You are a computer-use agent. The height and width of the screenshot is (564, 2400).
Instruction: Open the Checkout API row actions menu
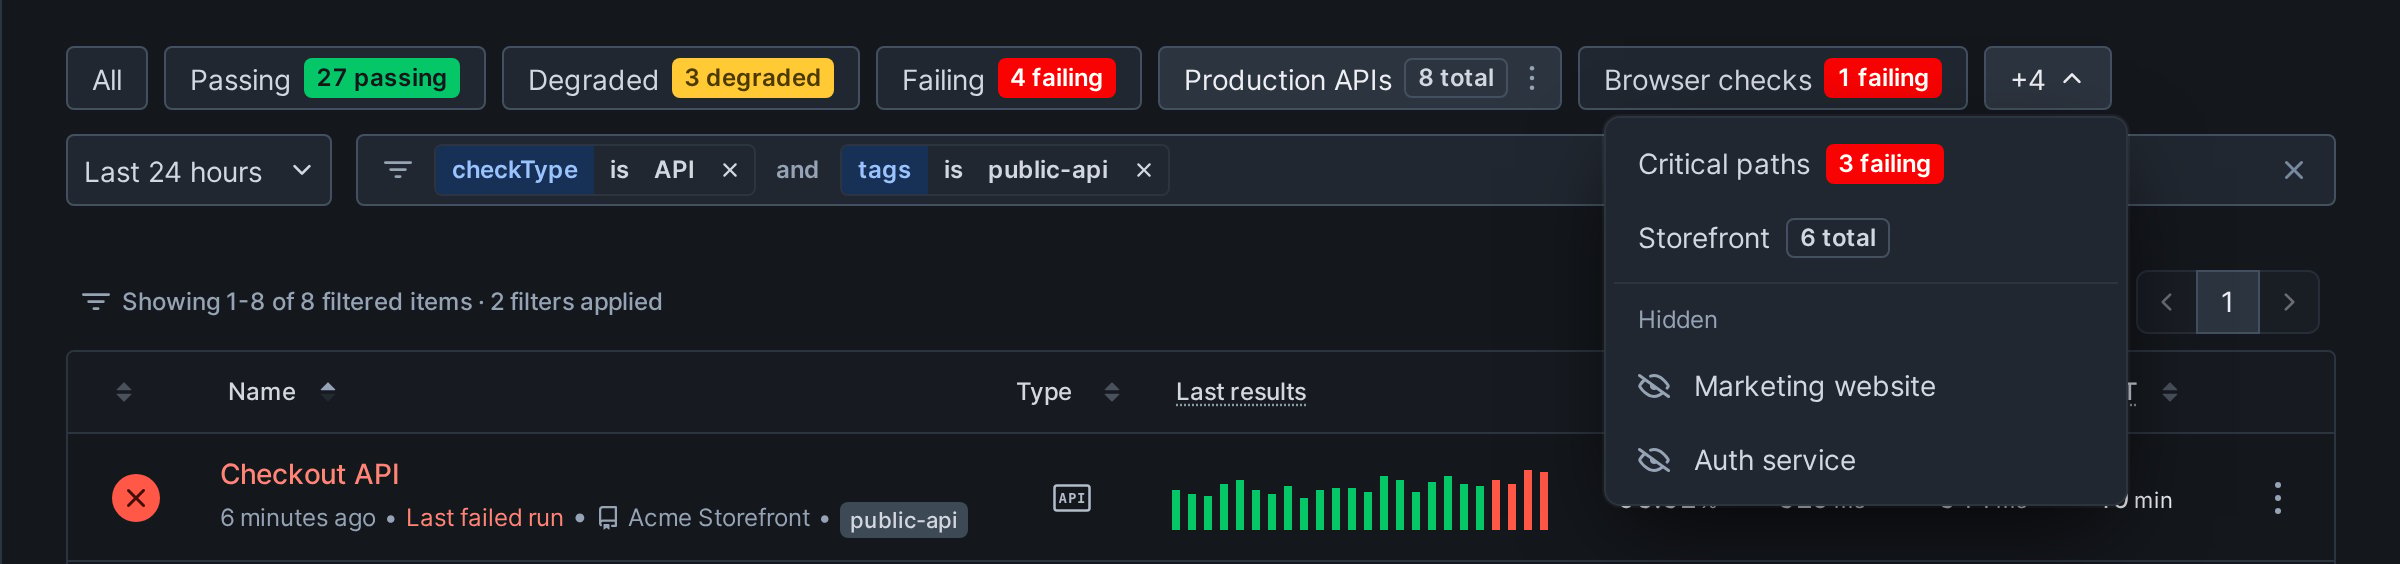point(2278,498)
